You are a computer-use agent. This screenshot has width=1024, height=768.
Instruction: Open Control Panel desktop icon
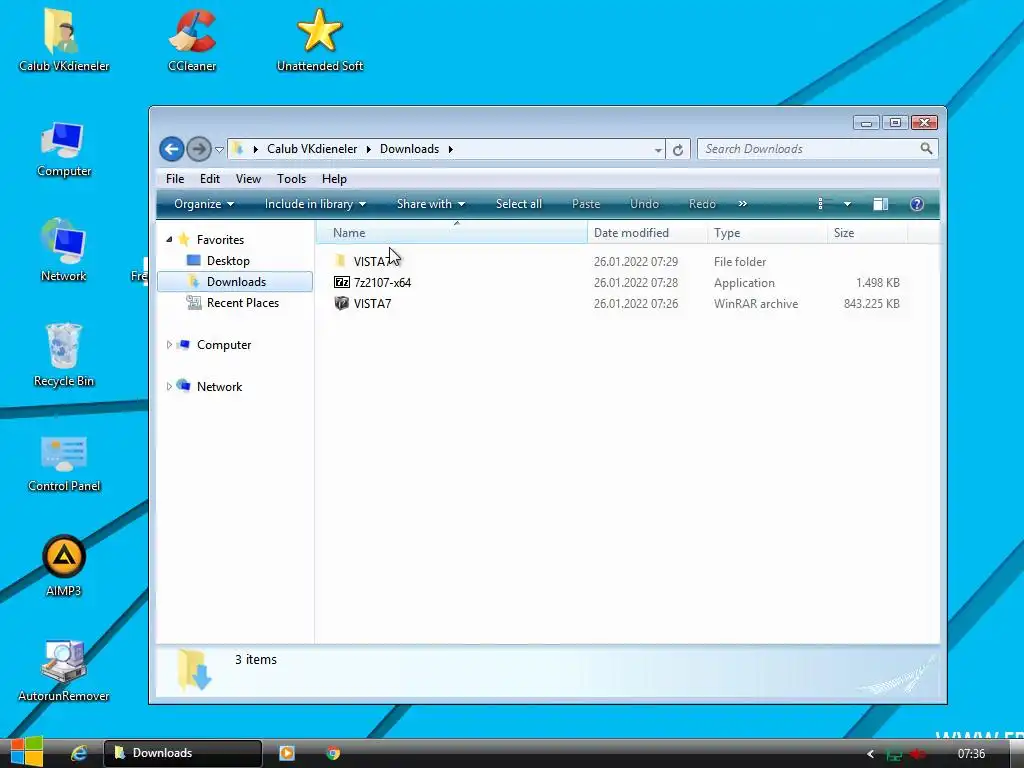63,462
